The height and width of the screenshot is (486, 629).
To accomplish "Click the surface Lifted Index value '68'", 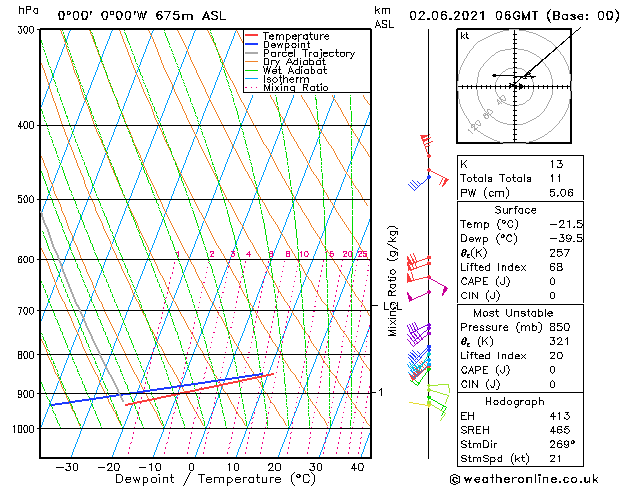I will 556,267.
